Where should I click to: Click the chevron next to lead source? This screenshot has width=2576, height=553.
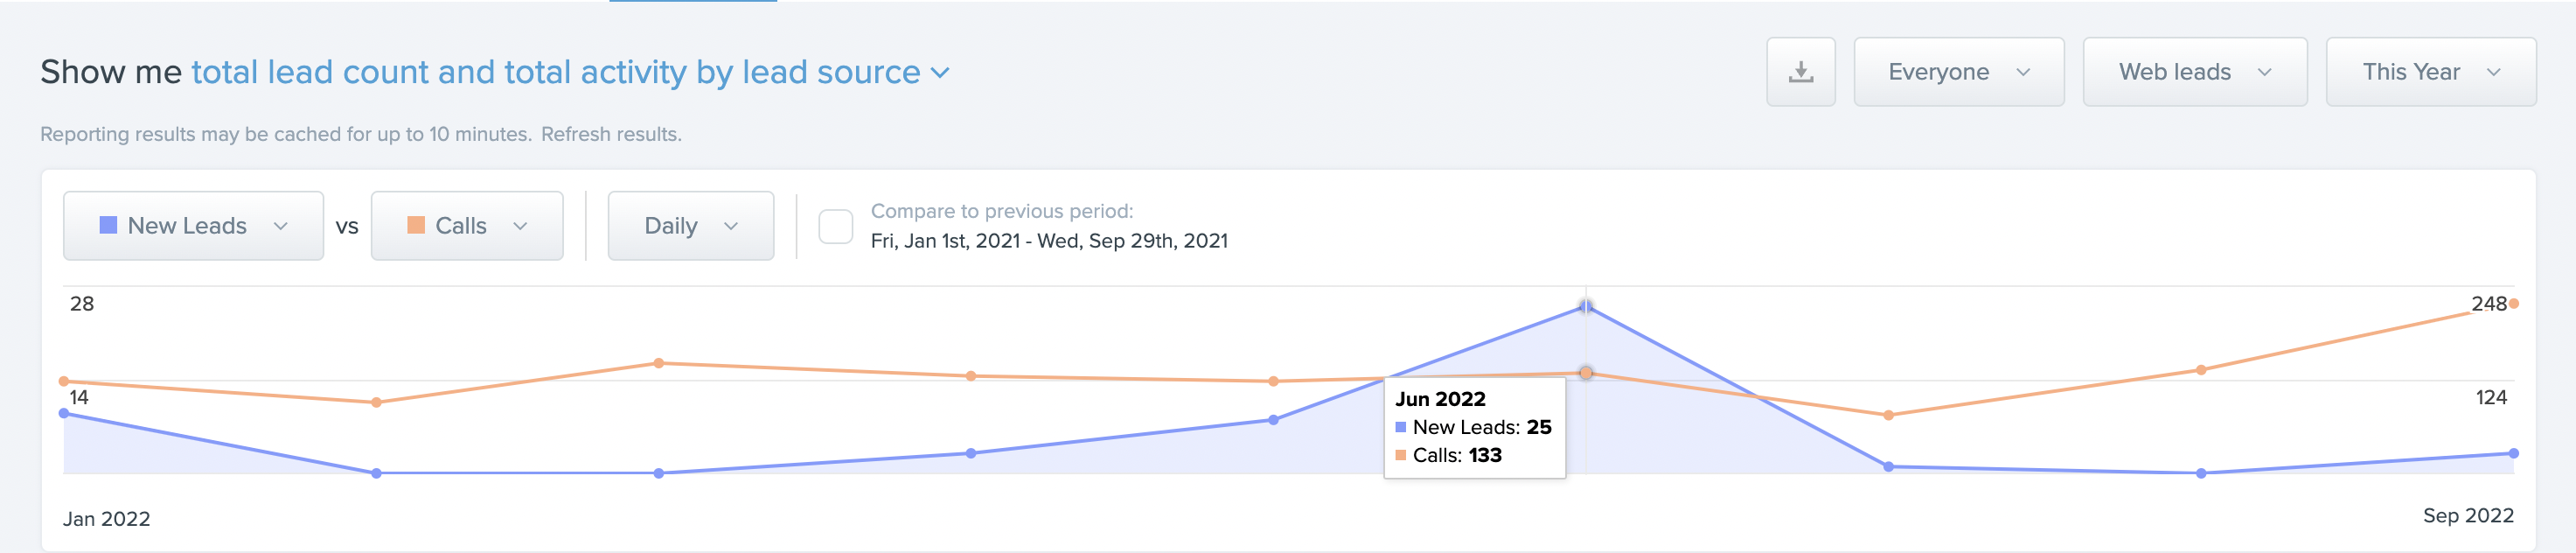940,73
